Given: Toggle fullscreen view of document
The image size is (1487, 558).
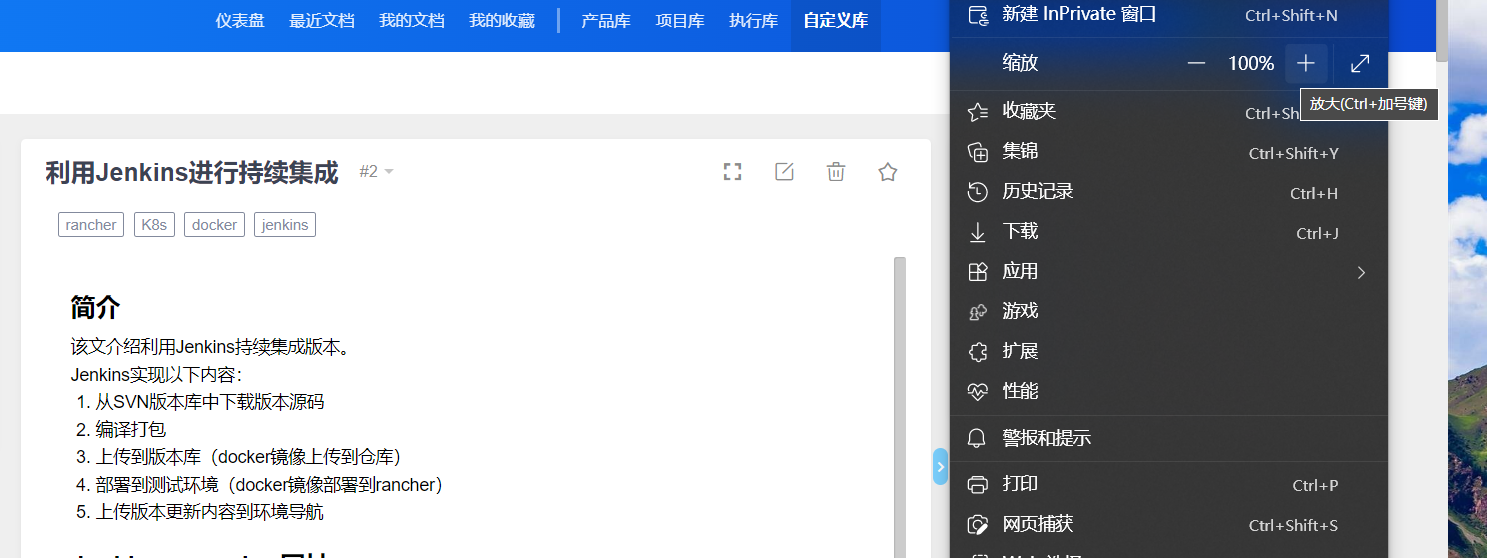Looking at the screenshot, I should 733,172.
